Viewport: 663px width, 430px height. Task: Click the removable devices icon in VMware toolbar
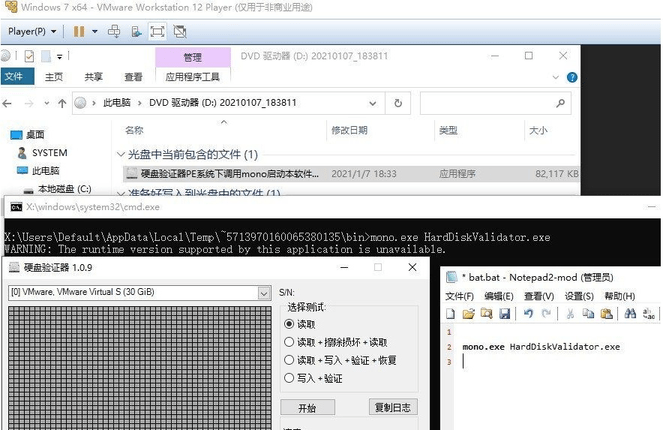(136, 32)
